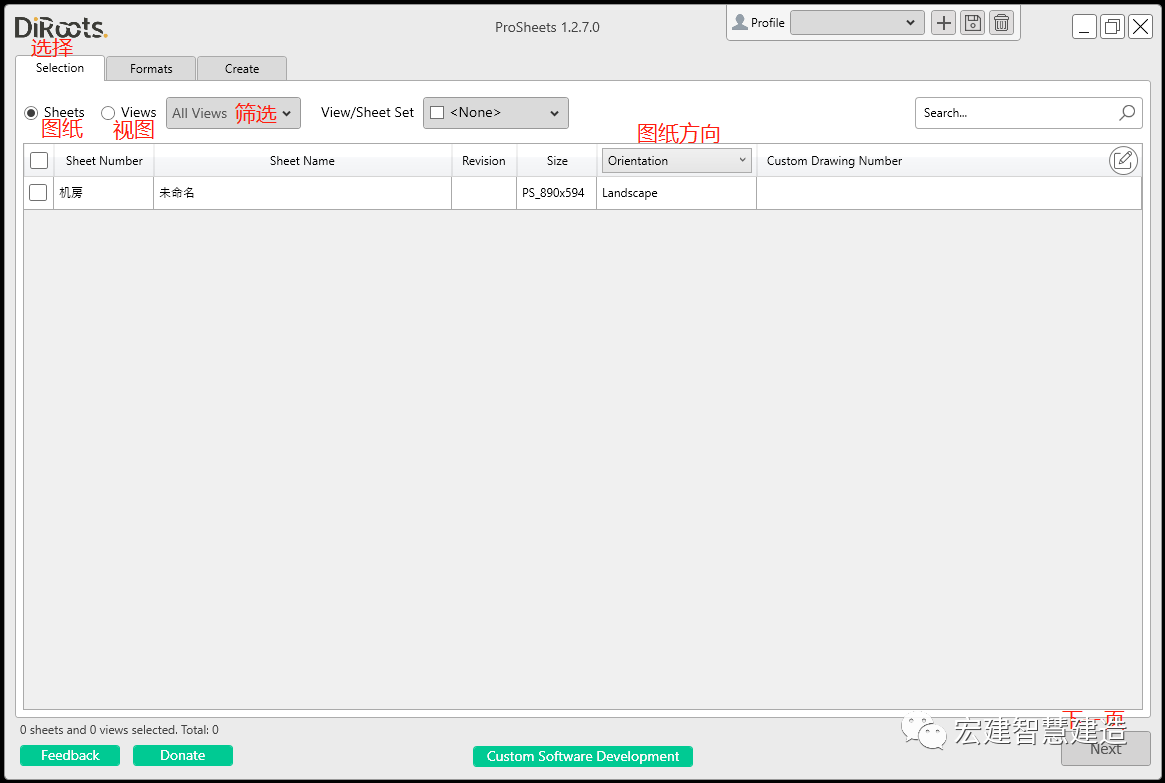Viewport: 1165px width, 783px height.
Task: Toggle the View/Sheet Set <None> checkbox
Action: pos(437,113)
